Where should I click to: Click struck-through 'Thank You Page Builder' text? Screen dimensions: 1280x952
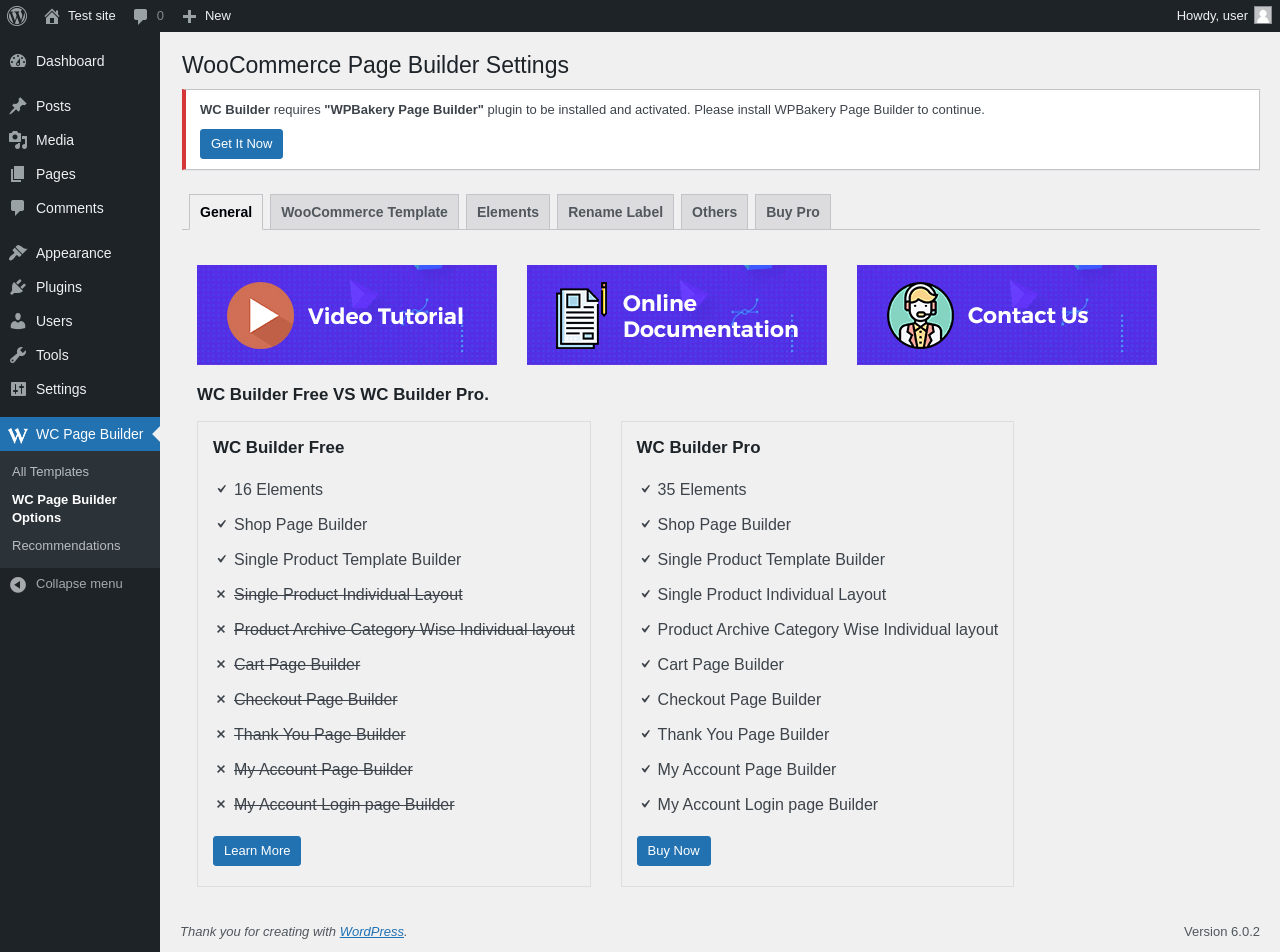tap(320, 735)
